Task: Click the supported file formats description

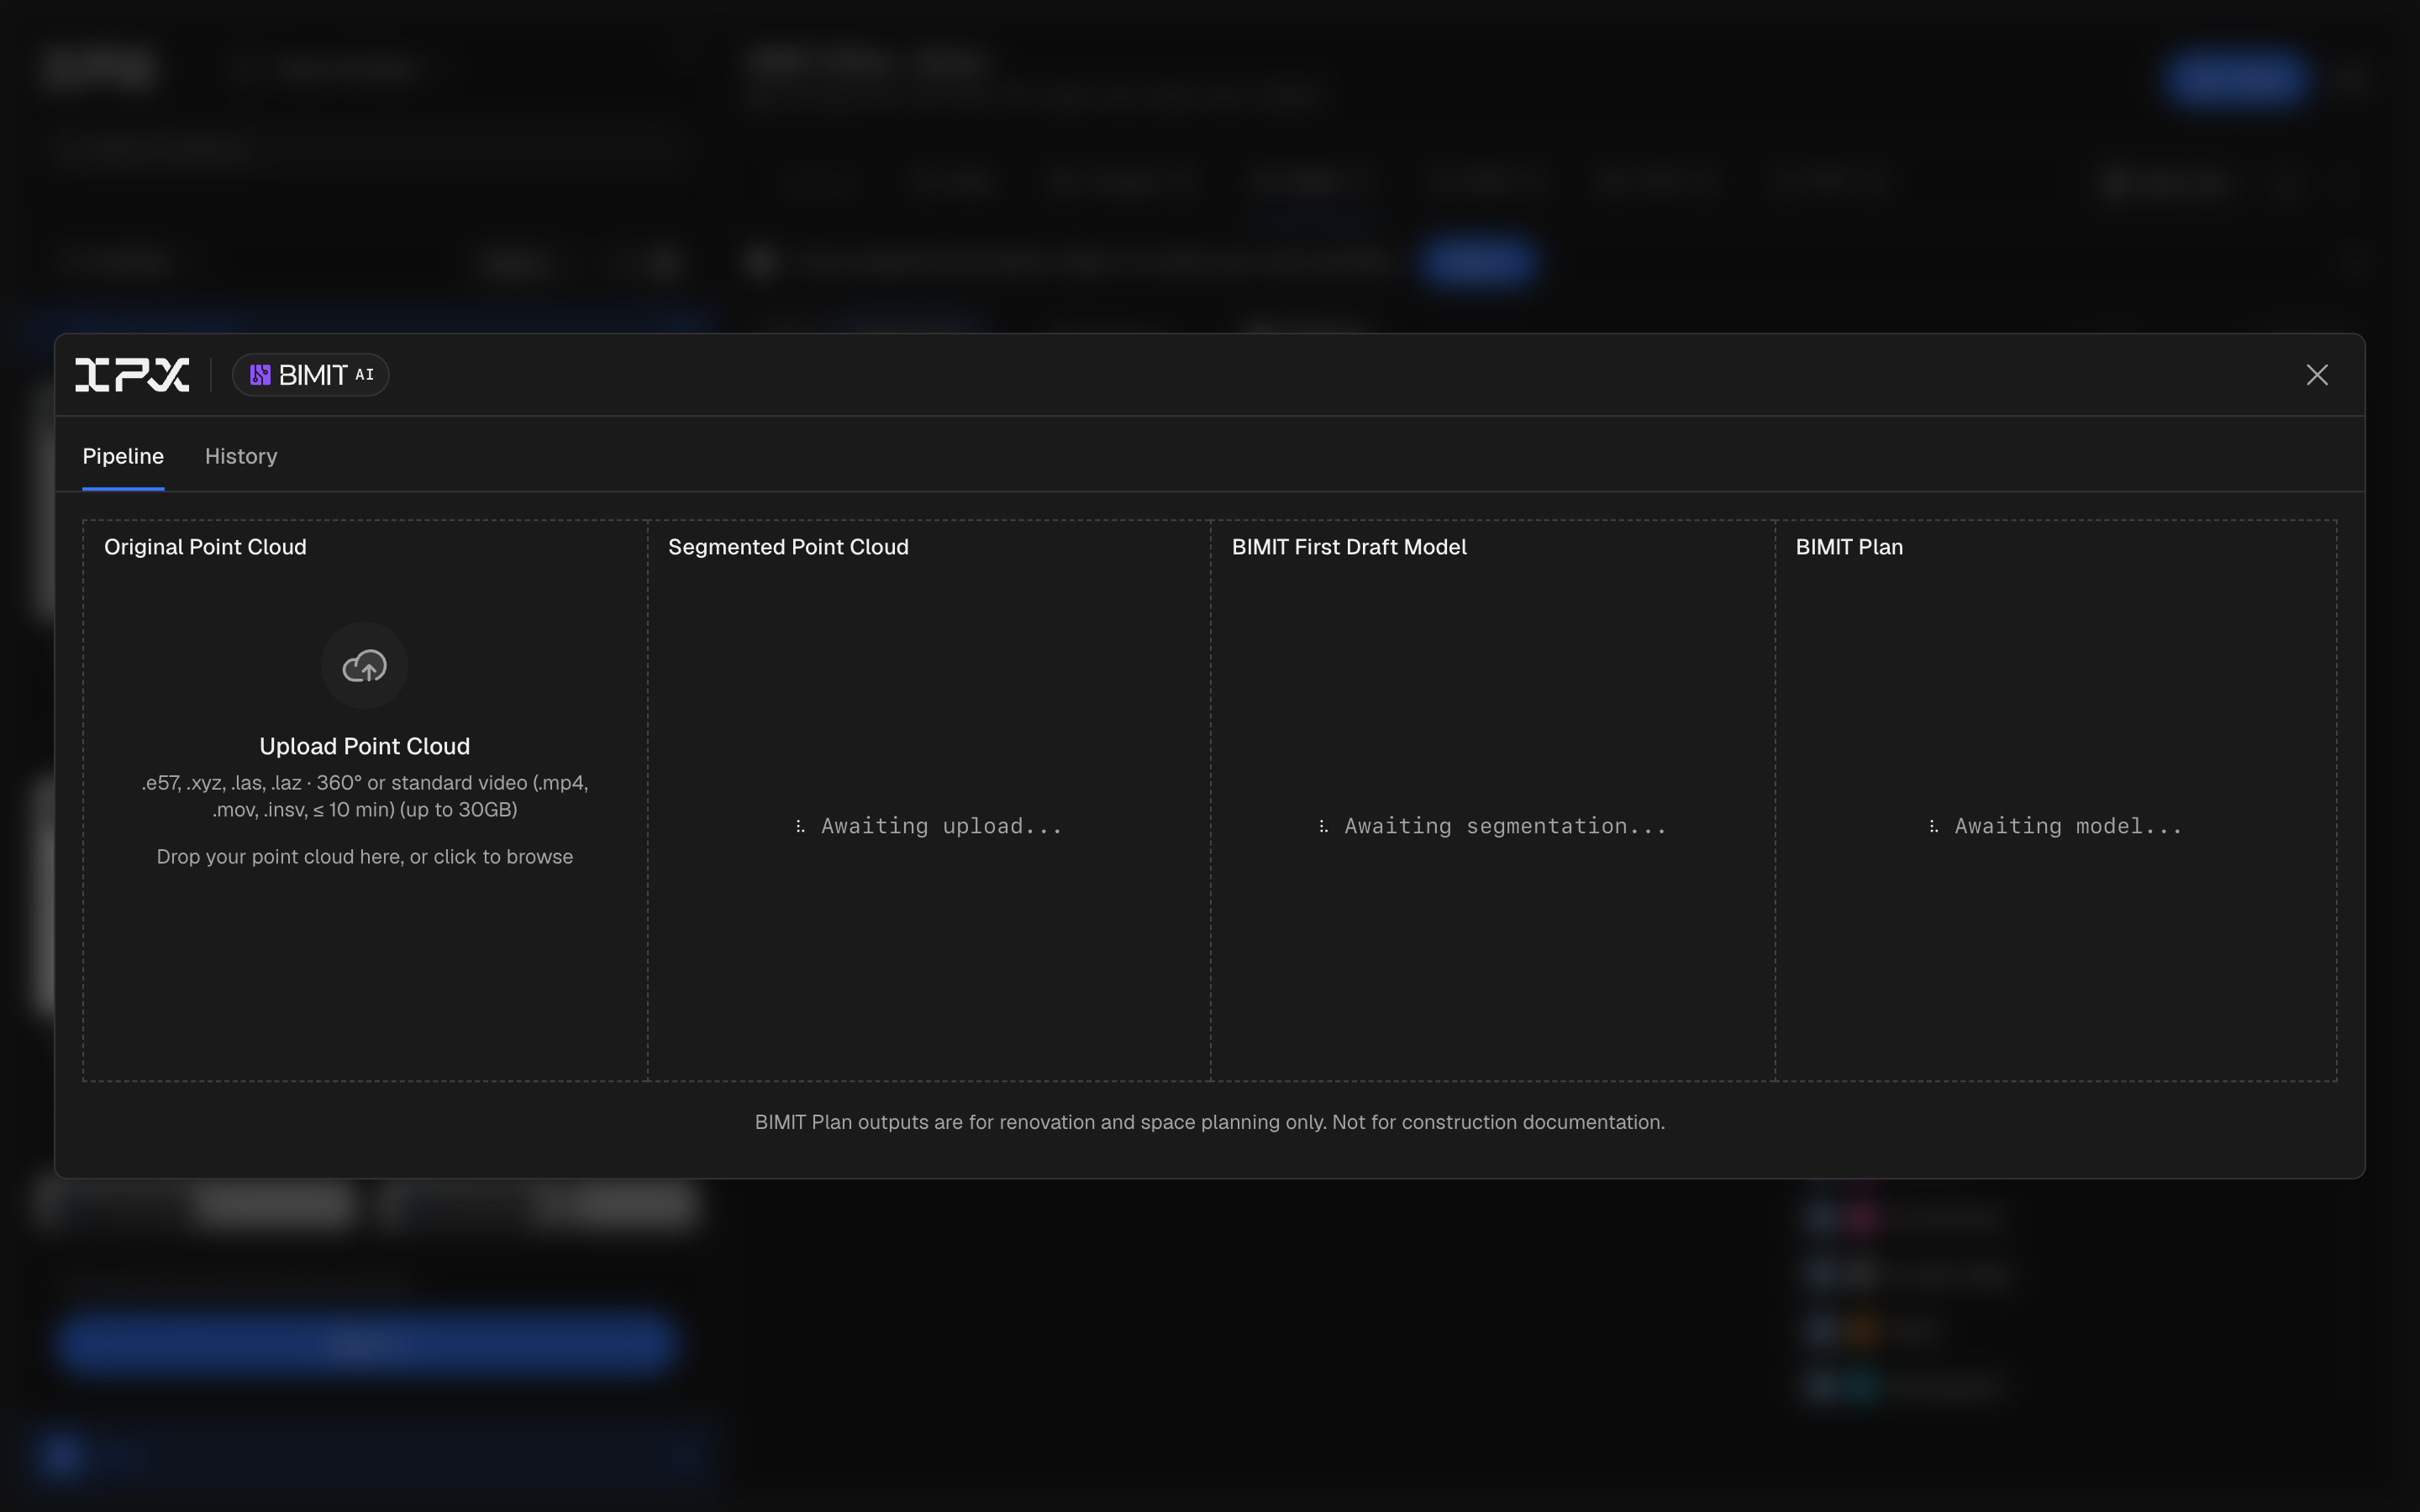Action: click(x=364, y=796)
